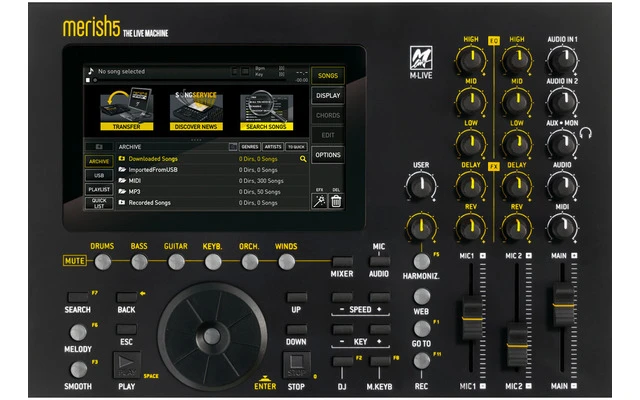640x400 pixels.
Task: Mute the WINDS track button
Action: coord(287,262)
